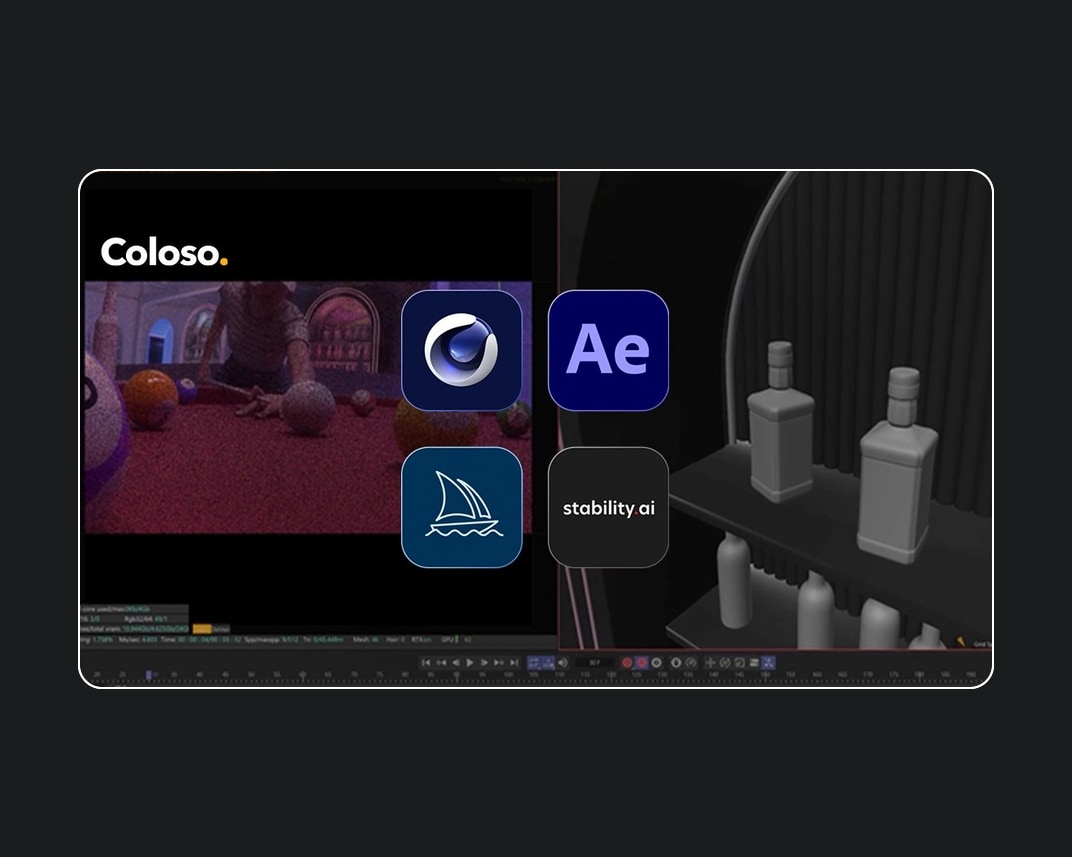The image size is (1072, 857).
Task: Click the stability.ai logo tile
Action: click(x=608, y=507)
